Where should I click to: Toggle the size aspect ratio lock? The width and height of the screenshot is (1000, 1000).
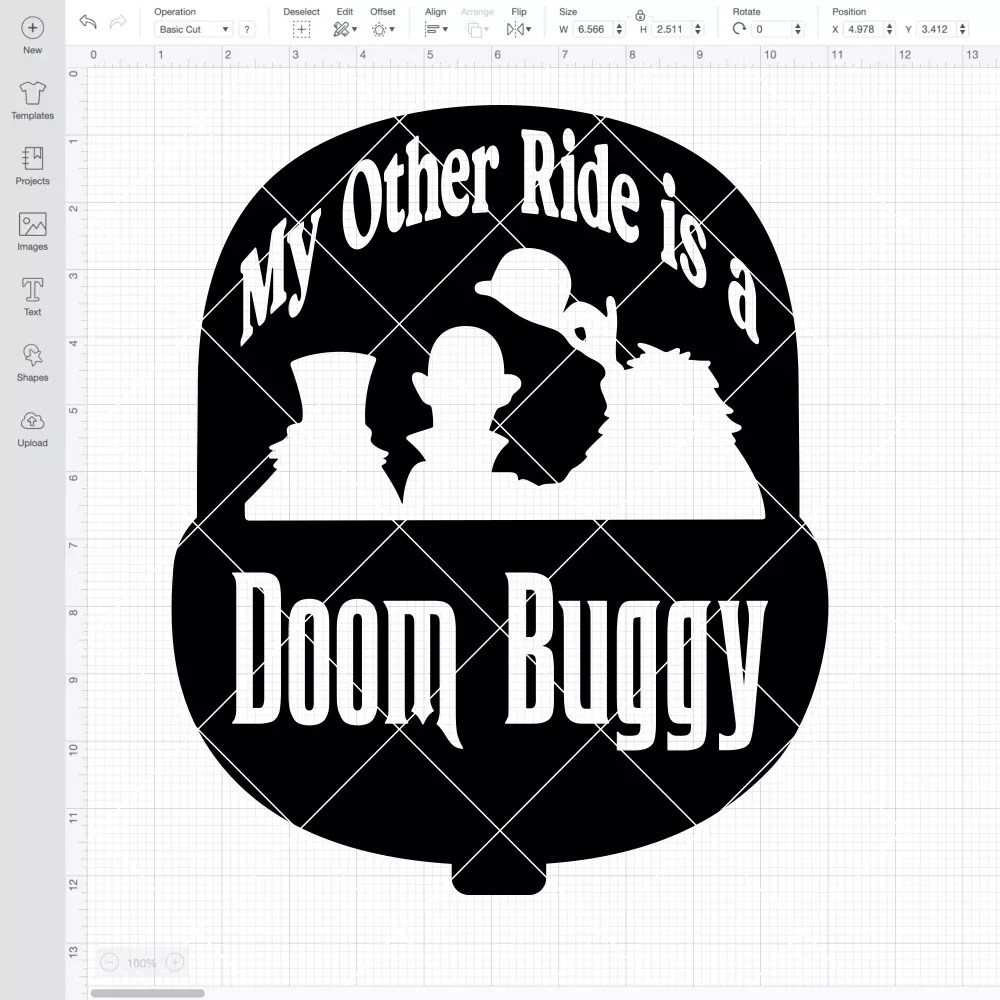[640, 15]
